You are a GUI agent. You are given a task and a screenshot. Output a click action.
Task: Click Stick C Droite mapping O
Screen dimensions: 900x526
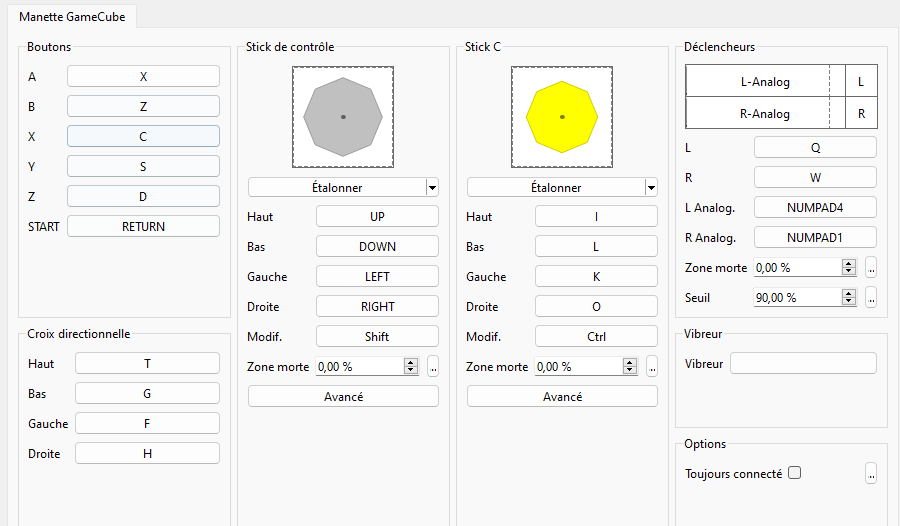[596, 306]
